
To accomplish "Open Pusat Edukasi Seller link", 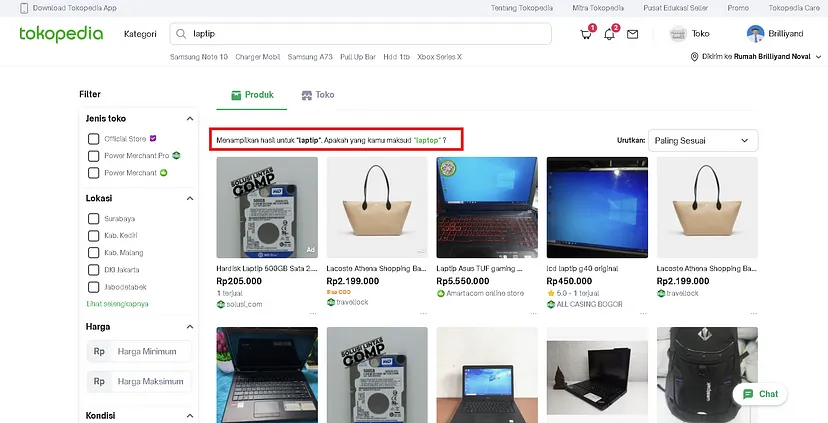I will 675,8.
